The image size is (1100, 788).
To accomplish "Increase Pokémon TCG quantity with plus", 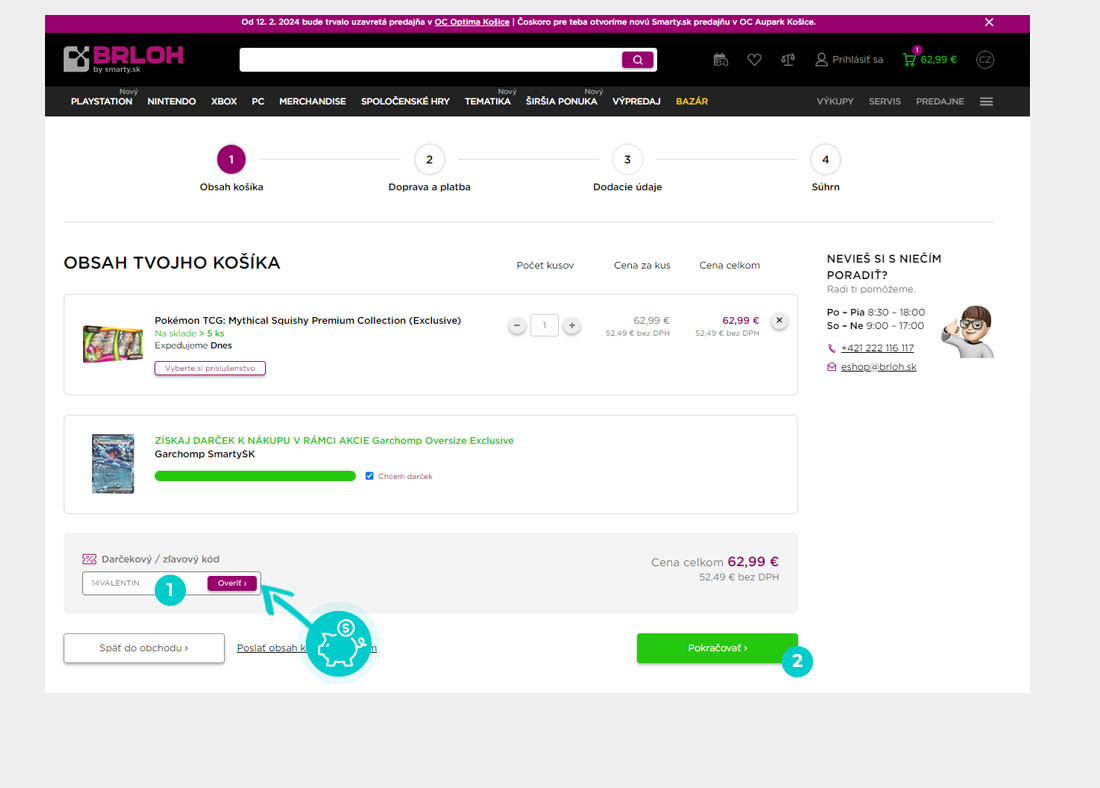I will click(x=572, y=326).
